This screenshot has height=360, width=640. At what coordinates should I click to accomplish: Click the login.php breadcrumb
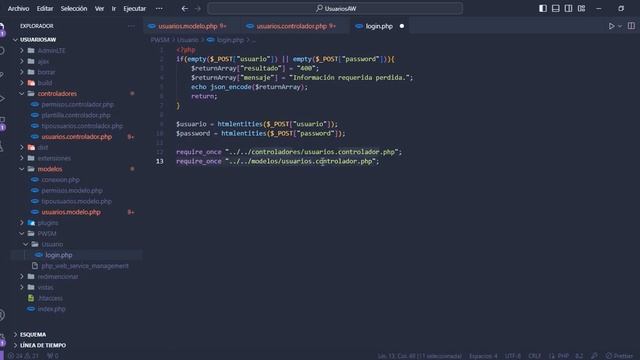(230, 40)
